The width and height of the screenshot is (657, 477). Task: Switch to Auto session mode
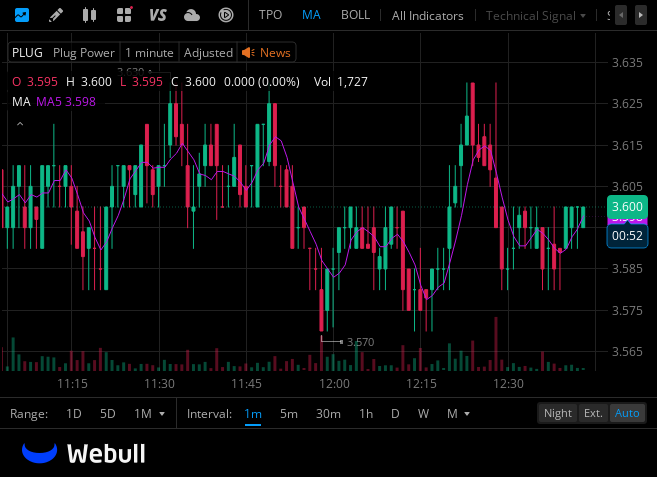point(627,413)
